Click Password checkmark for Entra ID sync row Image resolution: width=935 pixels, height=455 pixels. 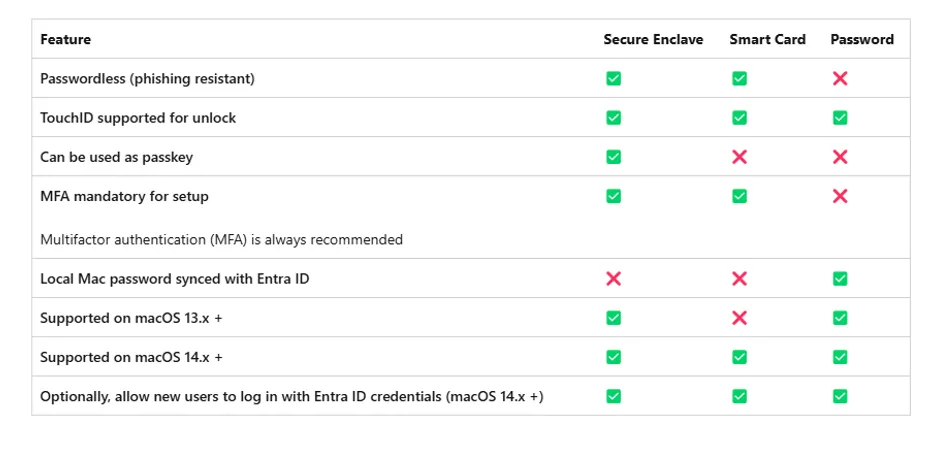[x=840, y=279]
